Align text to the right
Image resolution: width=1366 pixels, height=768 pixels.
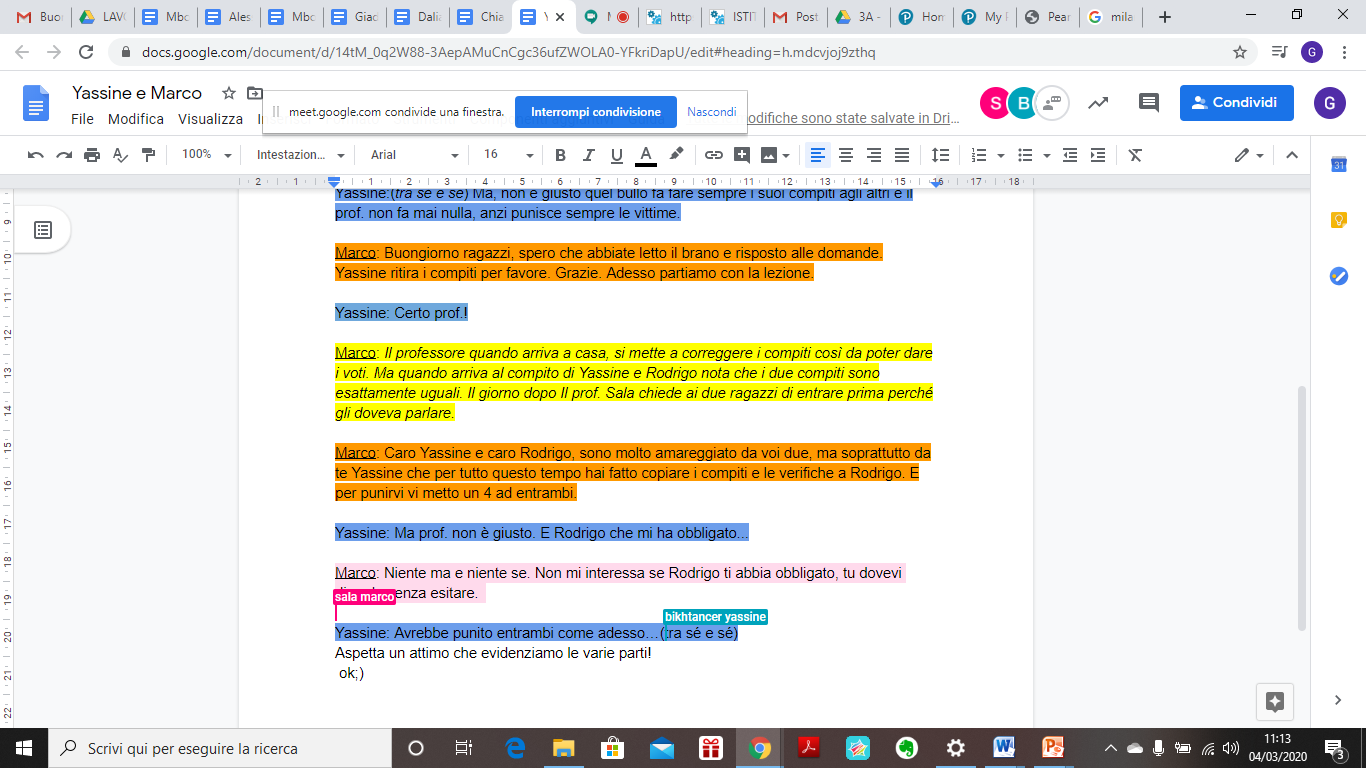874,155
